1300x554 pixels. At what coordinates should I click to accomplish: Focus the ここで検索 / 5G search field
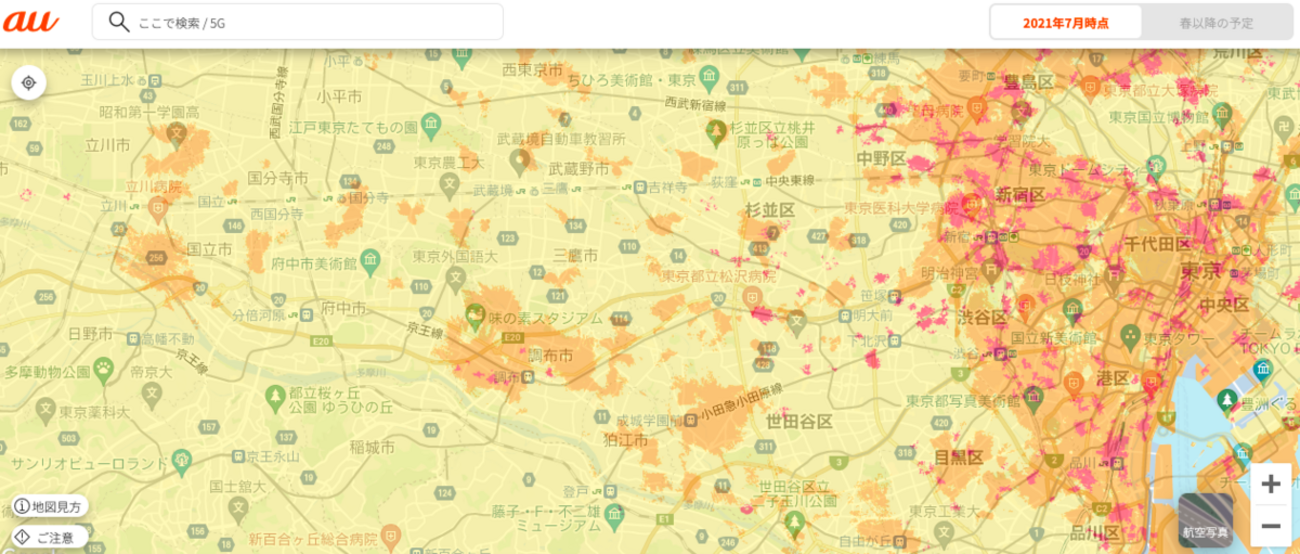[298, 21]
